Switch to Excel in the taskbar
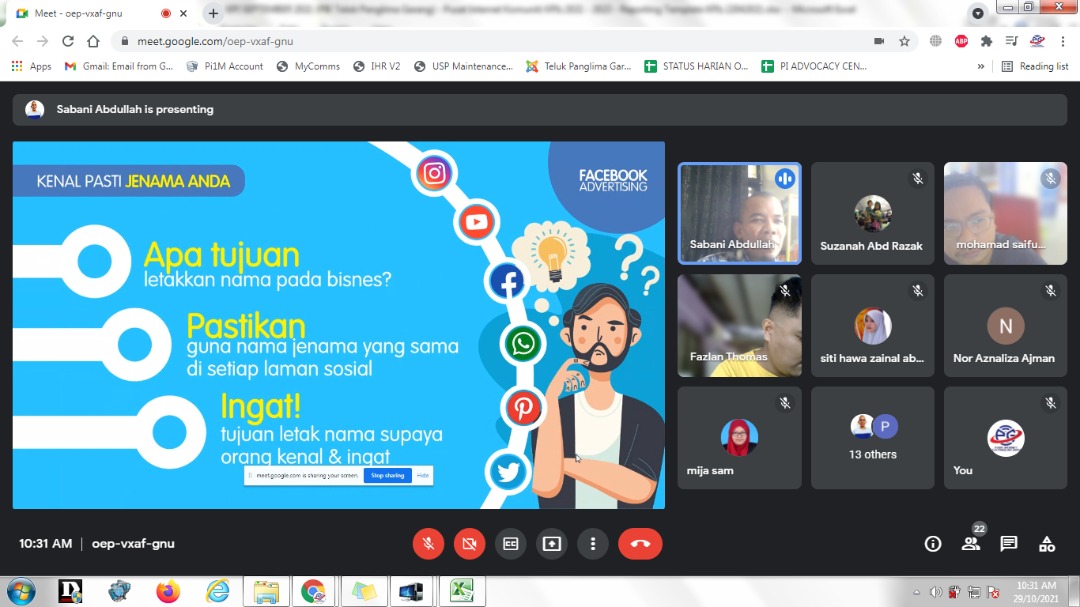Viewport: 1080px width, 607px height. tap(461, 592)
